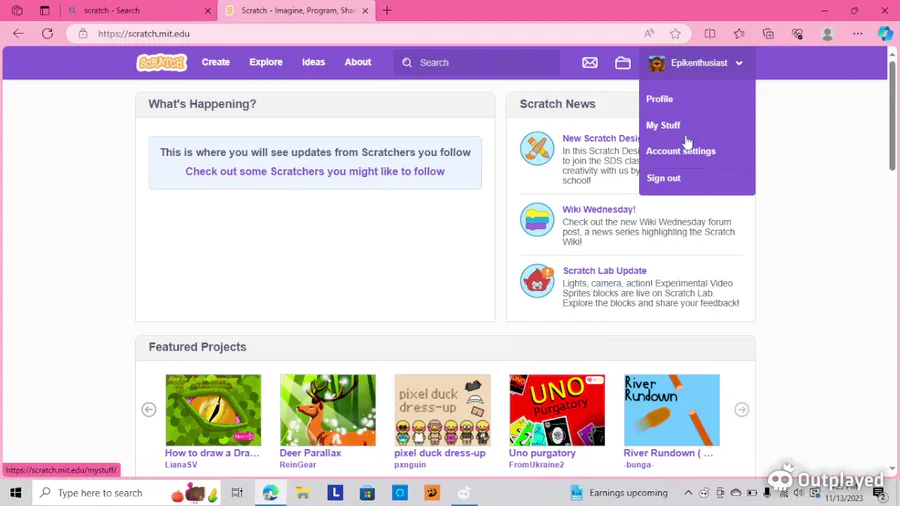900x506 pixels.
Task: Open the dragon eye project thumbnail
Action: [213, 410]
